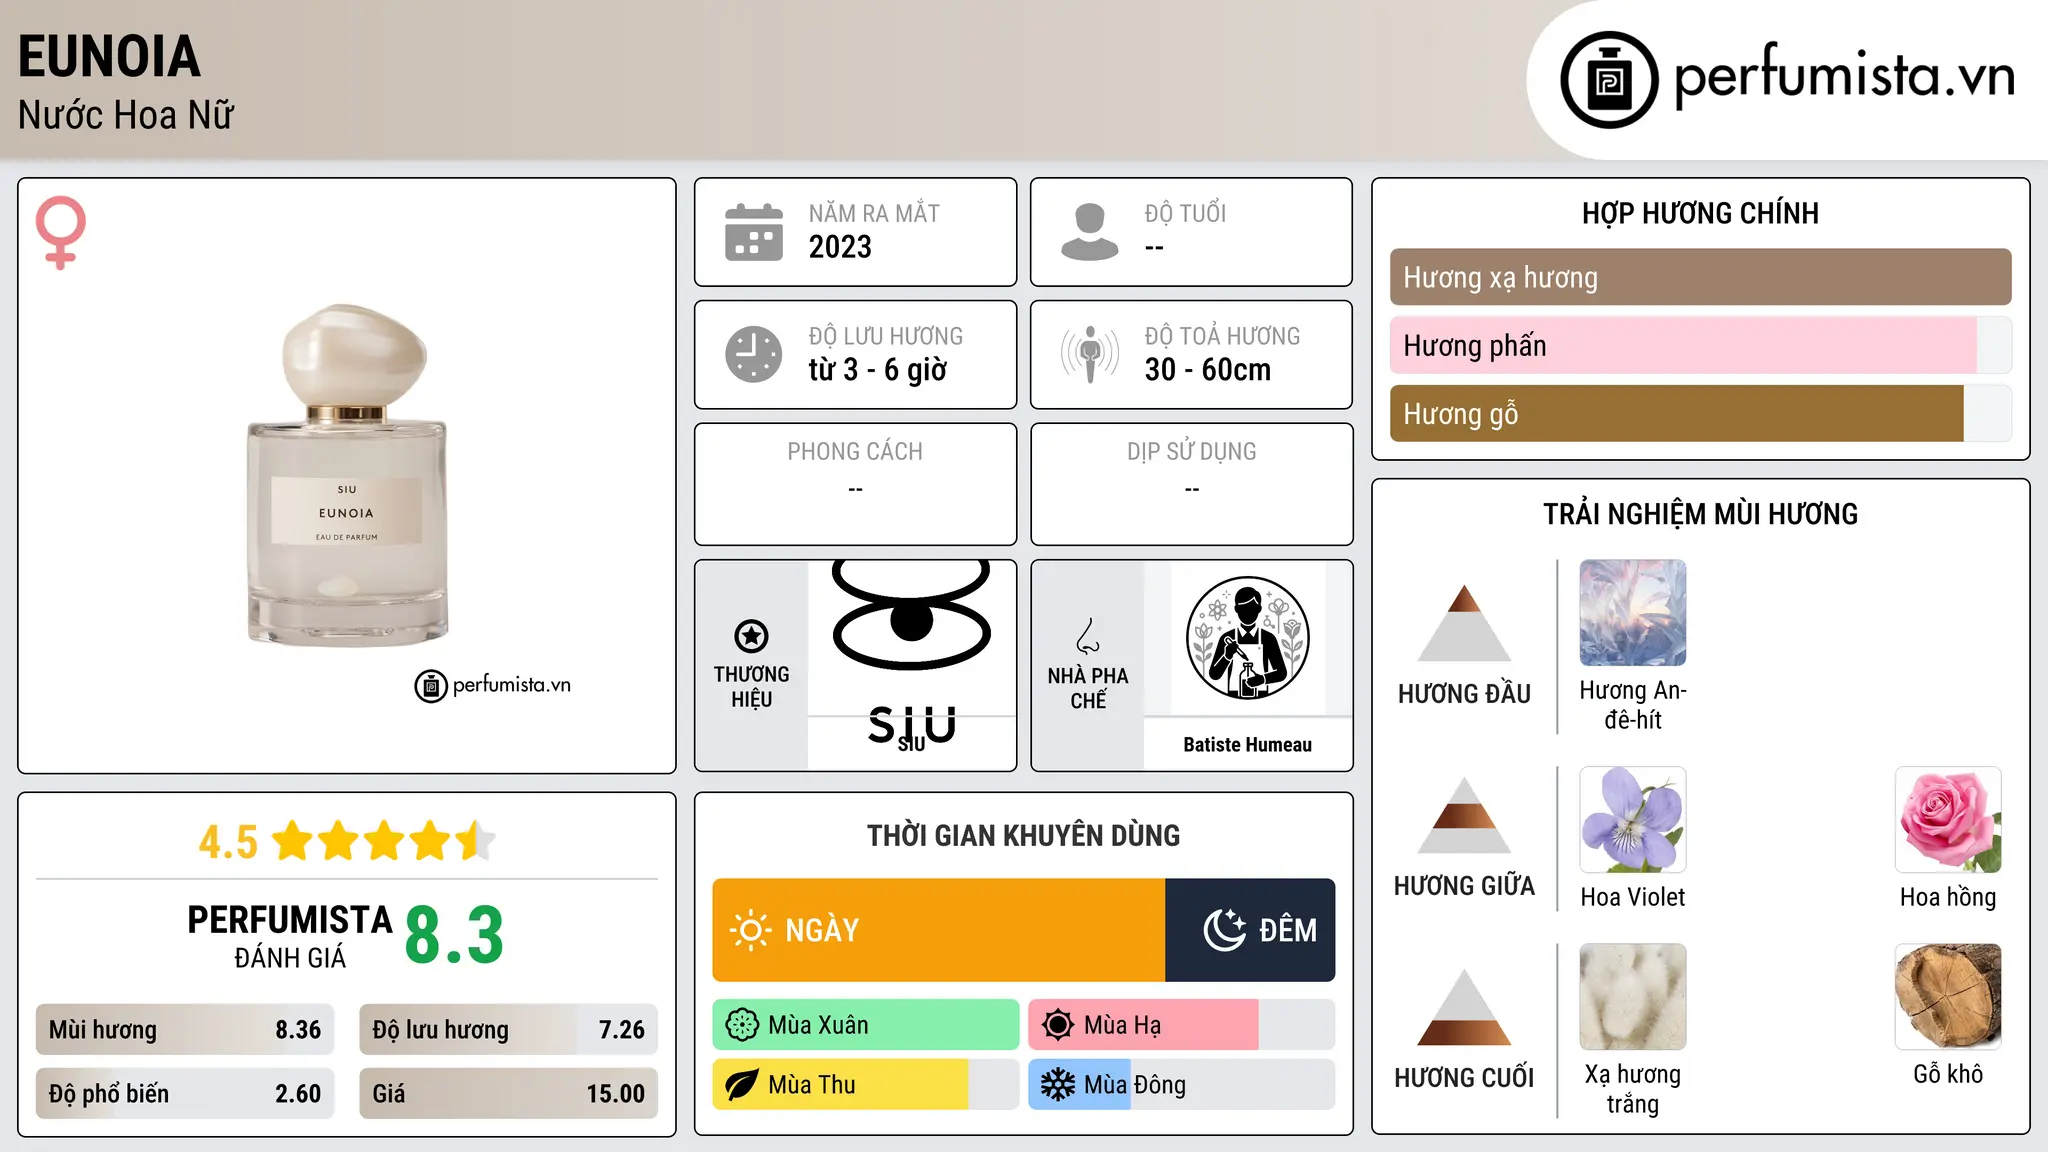
Task: Select the Xạ hương trắng note image
Action: click(1633, 997)
